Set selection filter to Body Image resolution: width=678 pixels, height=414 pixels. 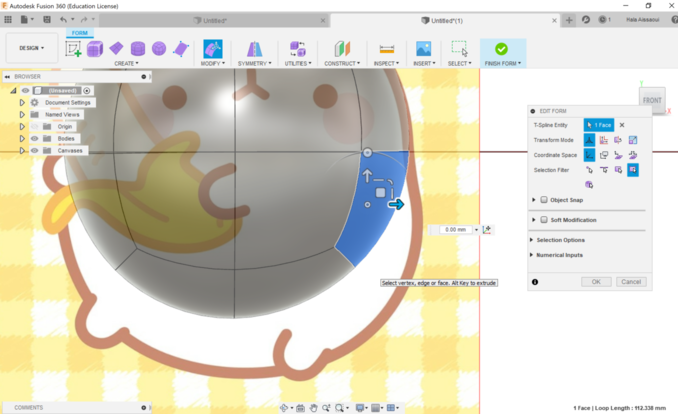pos(589,185)
